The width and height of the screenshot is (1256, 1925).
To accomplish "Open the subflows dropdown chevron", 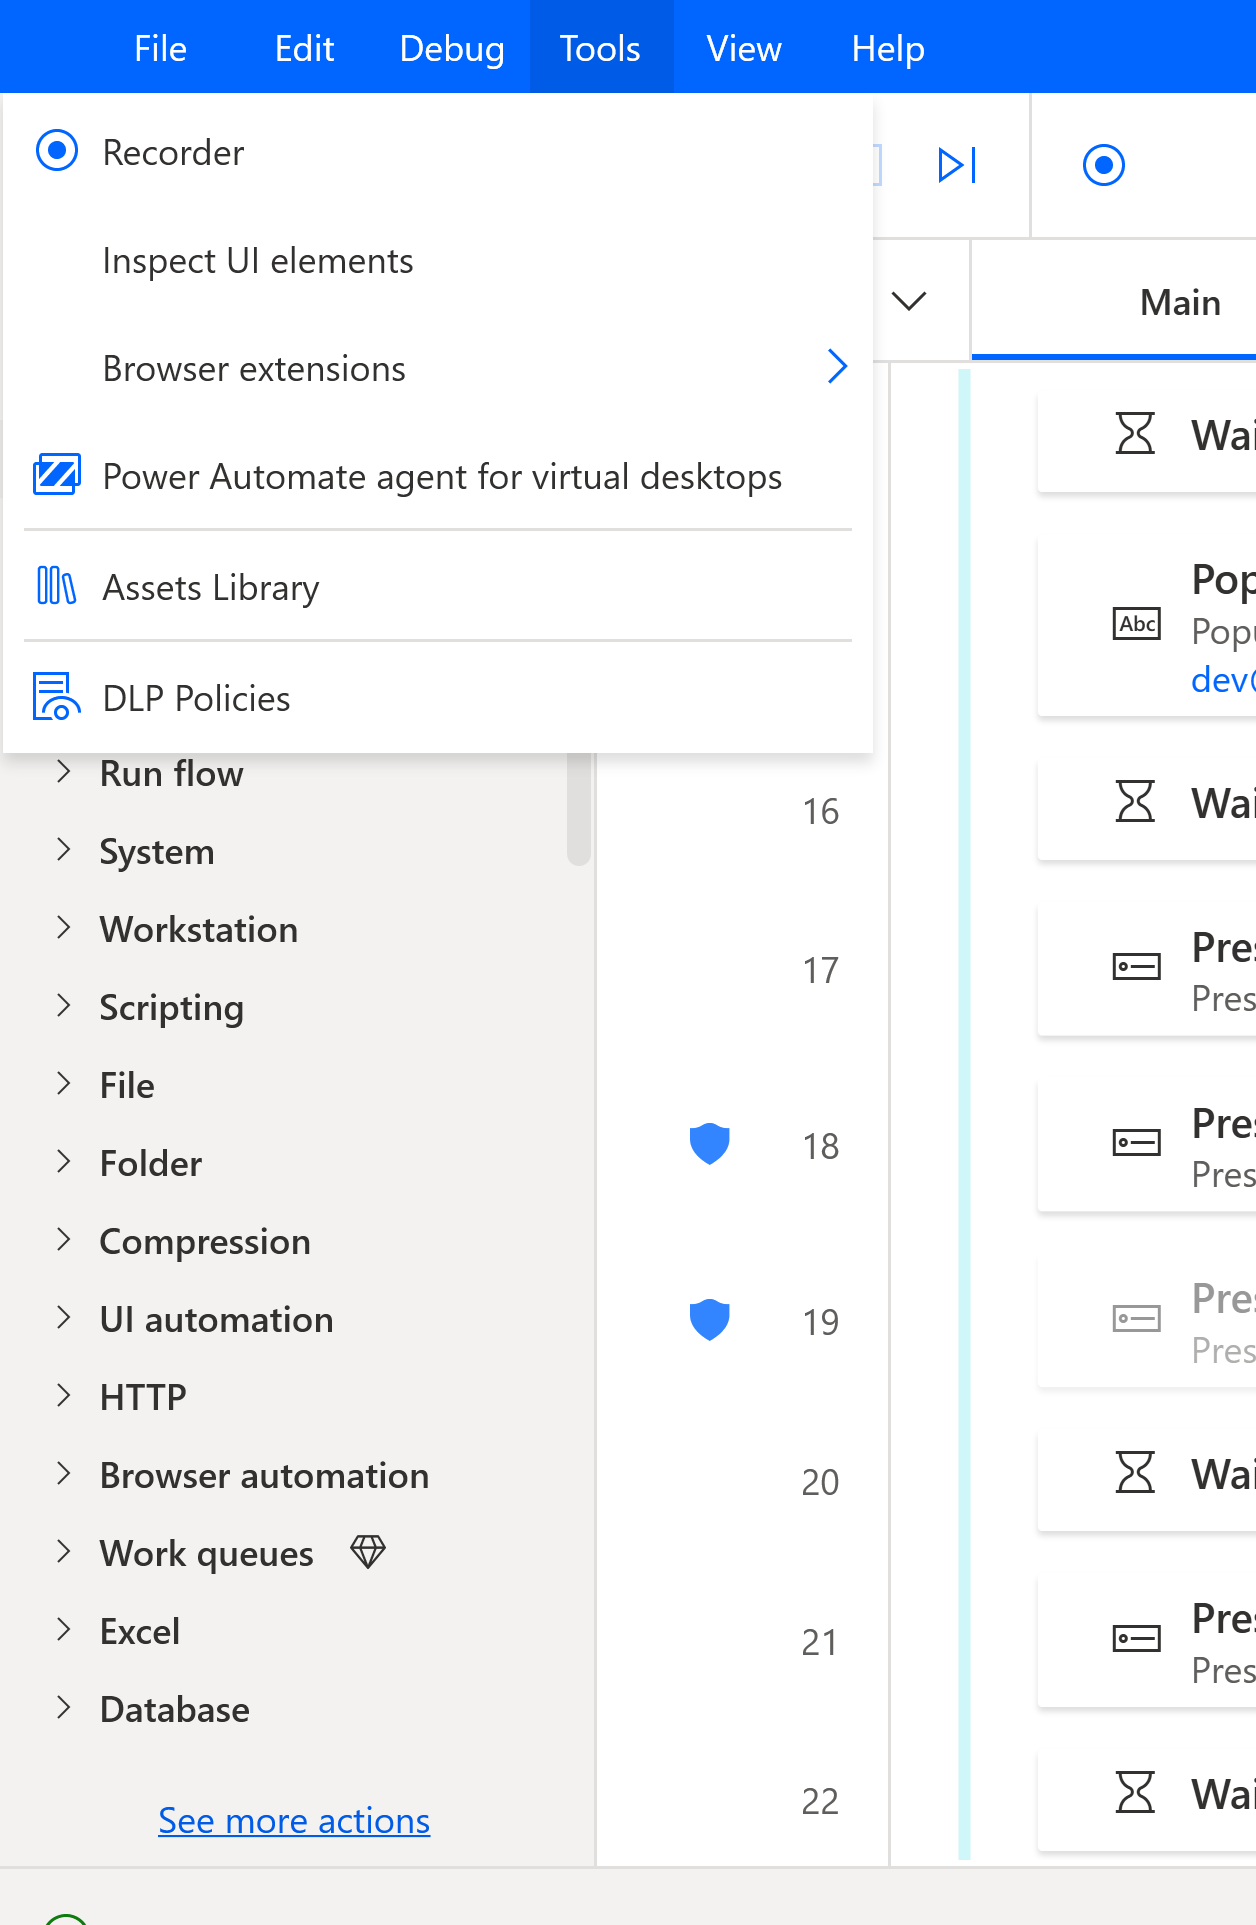I will coord(909,301).
